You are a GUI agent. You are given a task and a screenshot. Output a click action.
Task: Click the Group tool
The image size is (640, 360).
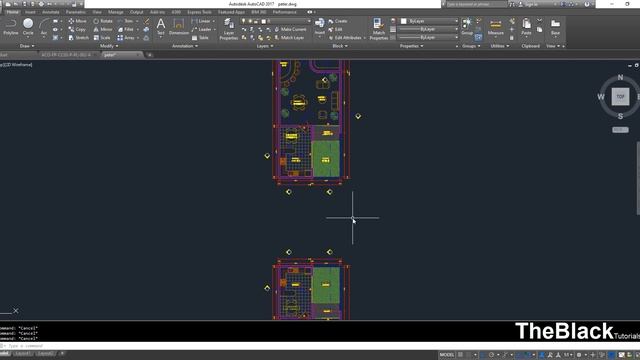click(467, 27)
